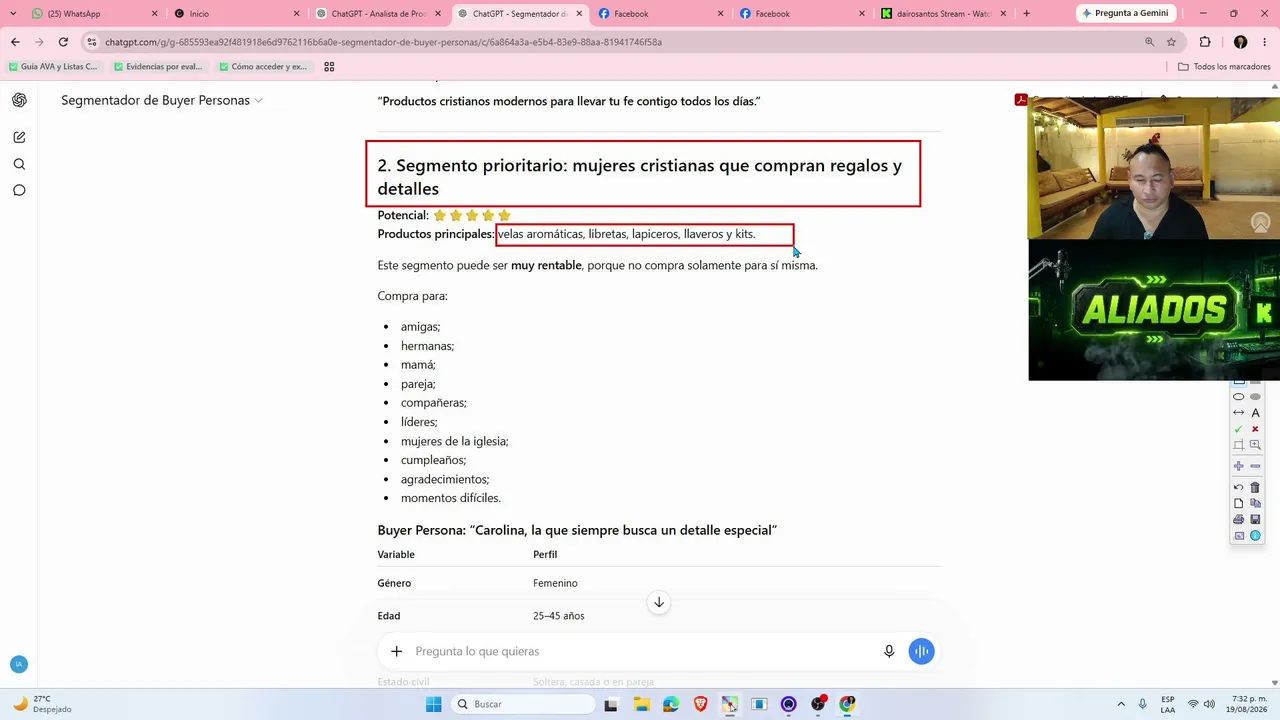This screenshot has height=720, width=1280.
Task: Open Todos los marcadores folder
Action: coord(1224,67)
